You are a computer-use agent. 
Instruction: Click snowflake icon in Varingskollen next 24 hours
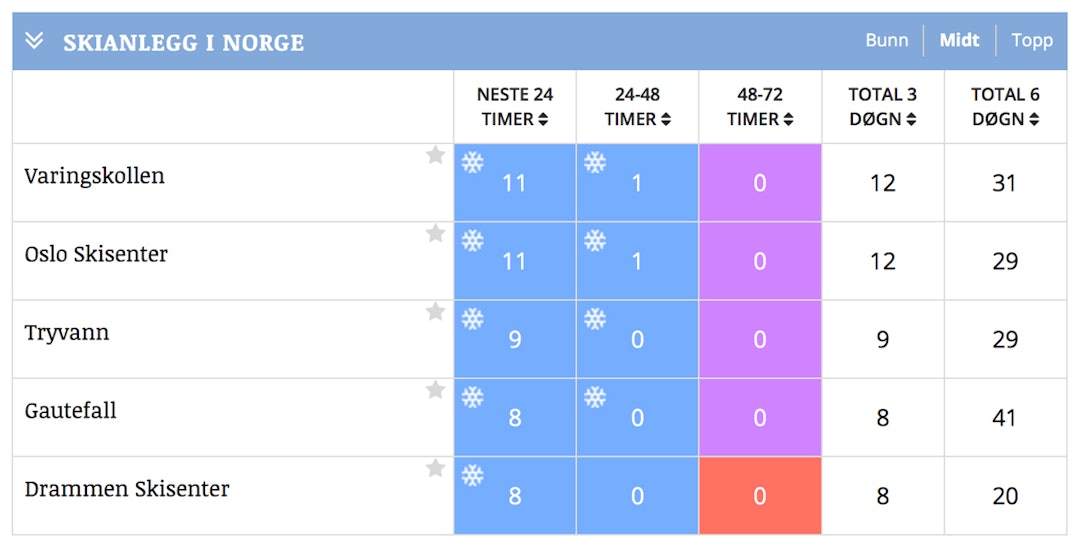click(x=472, y=162)
